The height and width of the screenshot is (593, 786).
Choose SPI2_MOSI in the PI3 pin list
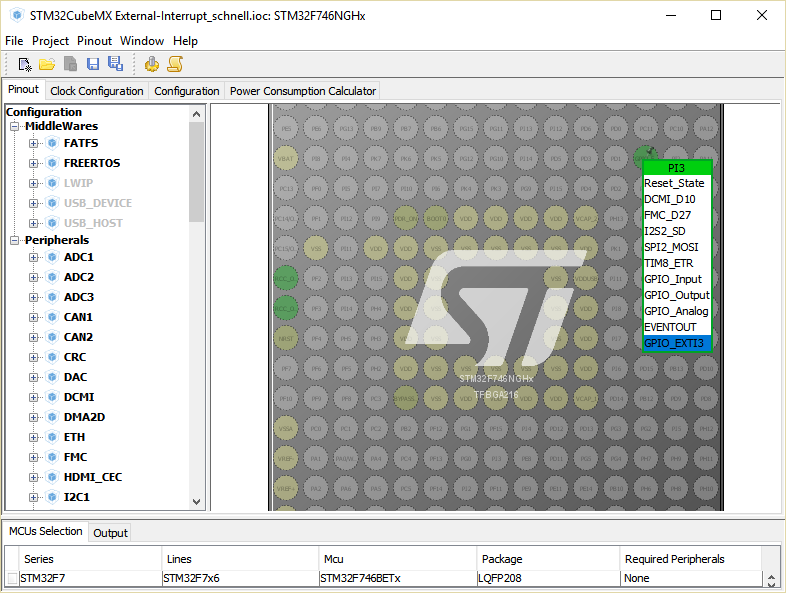point(677,247)
